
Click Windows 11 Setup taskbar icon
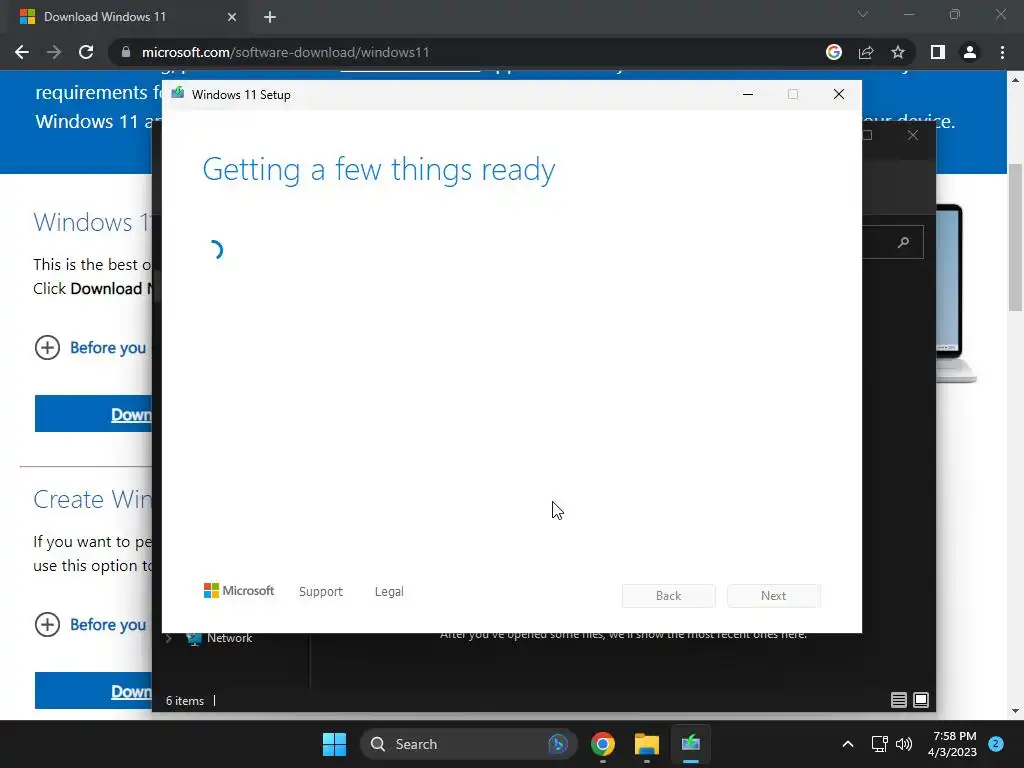pyautogui.click(x=690, y=744)
